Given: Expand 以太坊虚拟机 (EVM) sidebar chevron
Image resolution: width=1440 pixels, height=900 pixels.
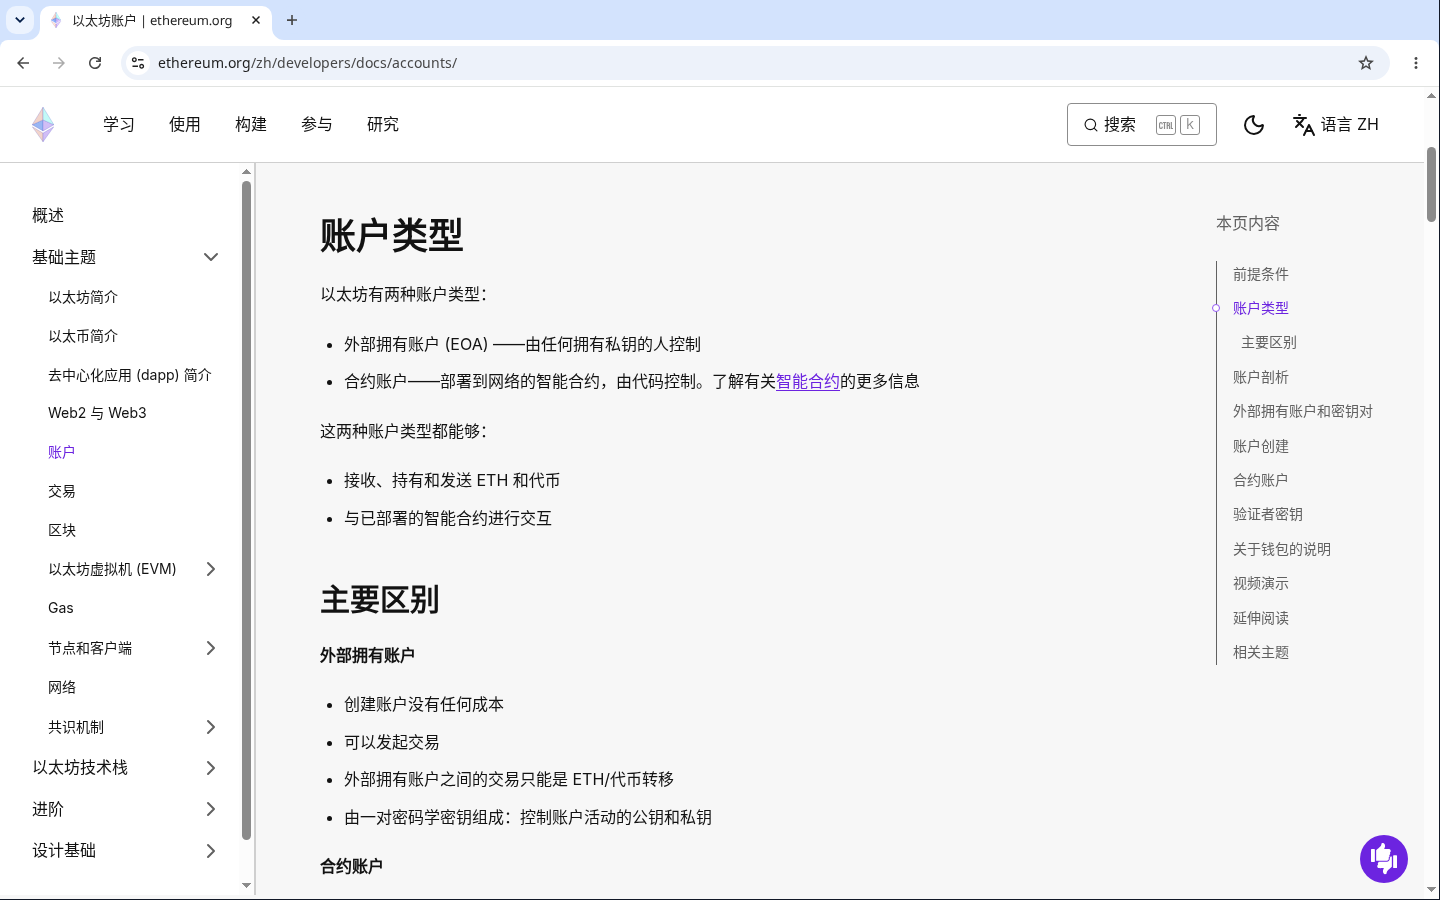Looking at the screenshot, I should tap(211, 569).
